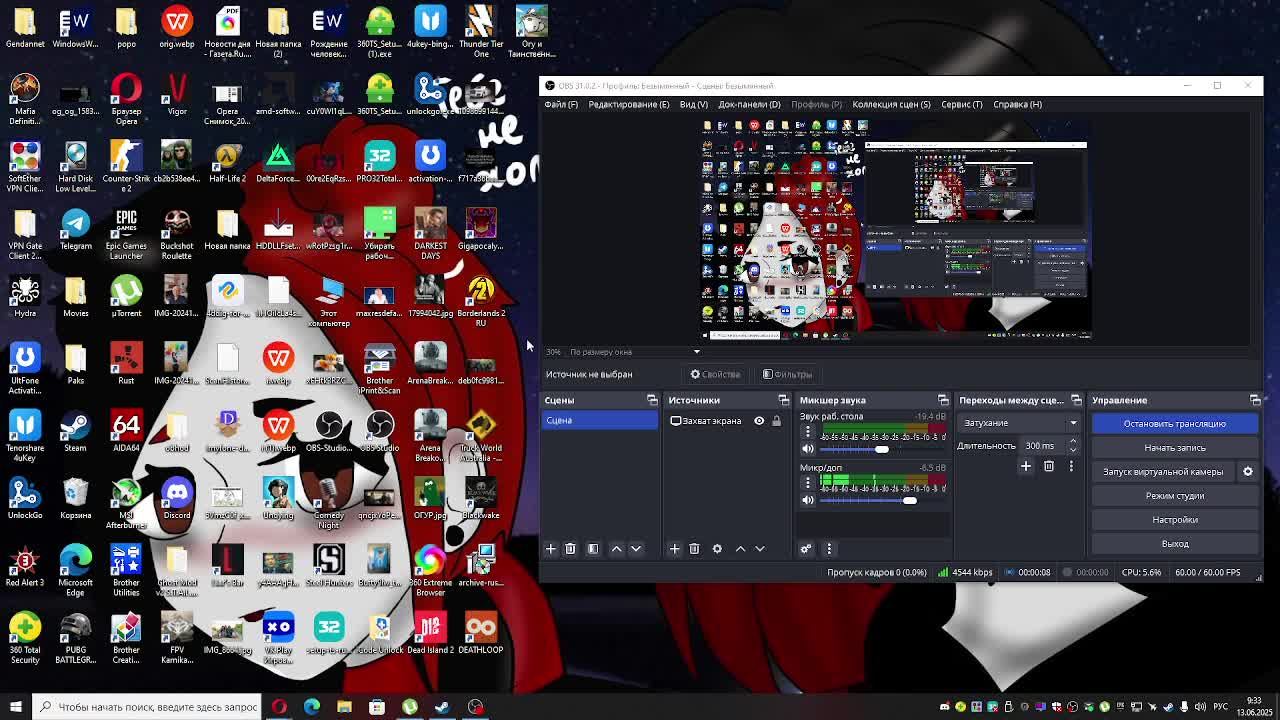The height and width of the screenshot is (720, 1280).
Task: Open the Затухание transition dropdown
Action: click(x=1020, y=423)
